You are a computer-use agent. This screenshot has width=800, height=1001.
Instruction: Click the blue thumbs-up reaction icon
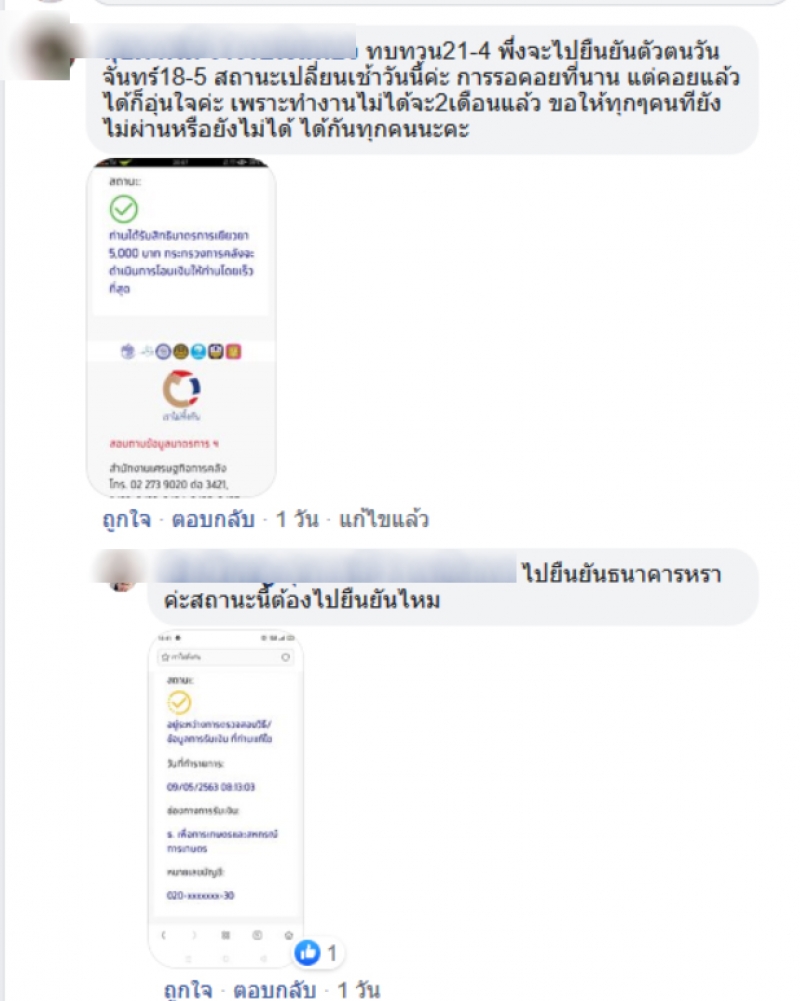(307, 952)
